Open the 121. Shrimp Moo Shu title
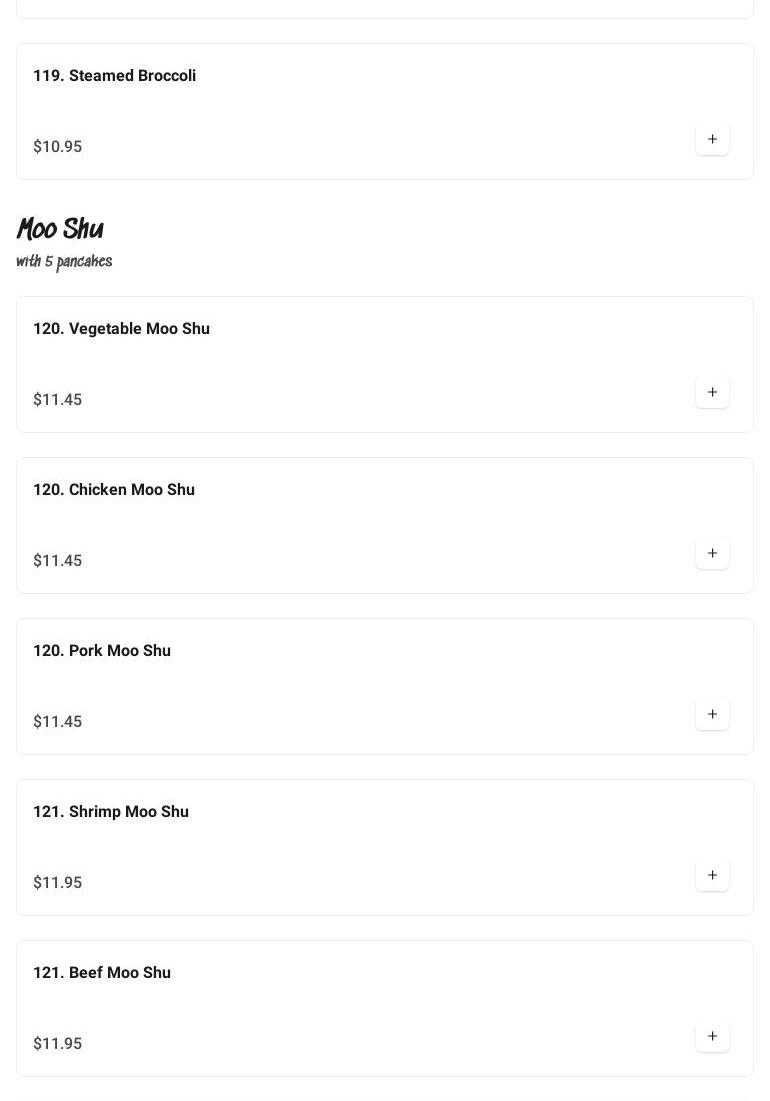Image resolution: width=770 pixels, height=1101 pixels. (x=111, y=812)
